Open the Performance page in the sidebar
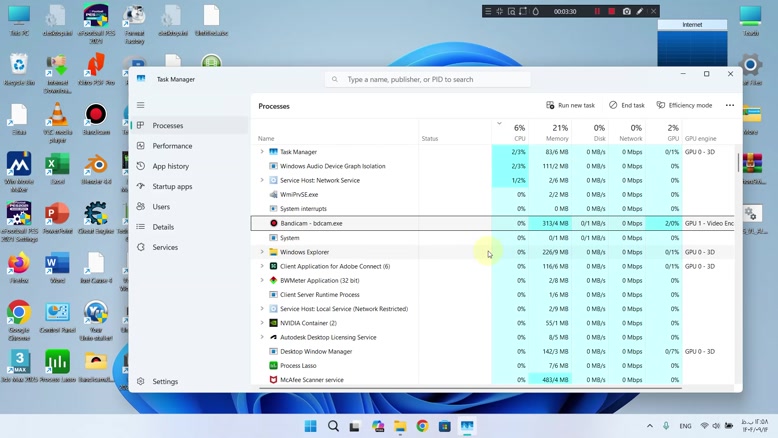 (172, 146)
